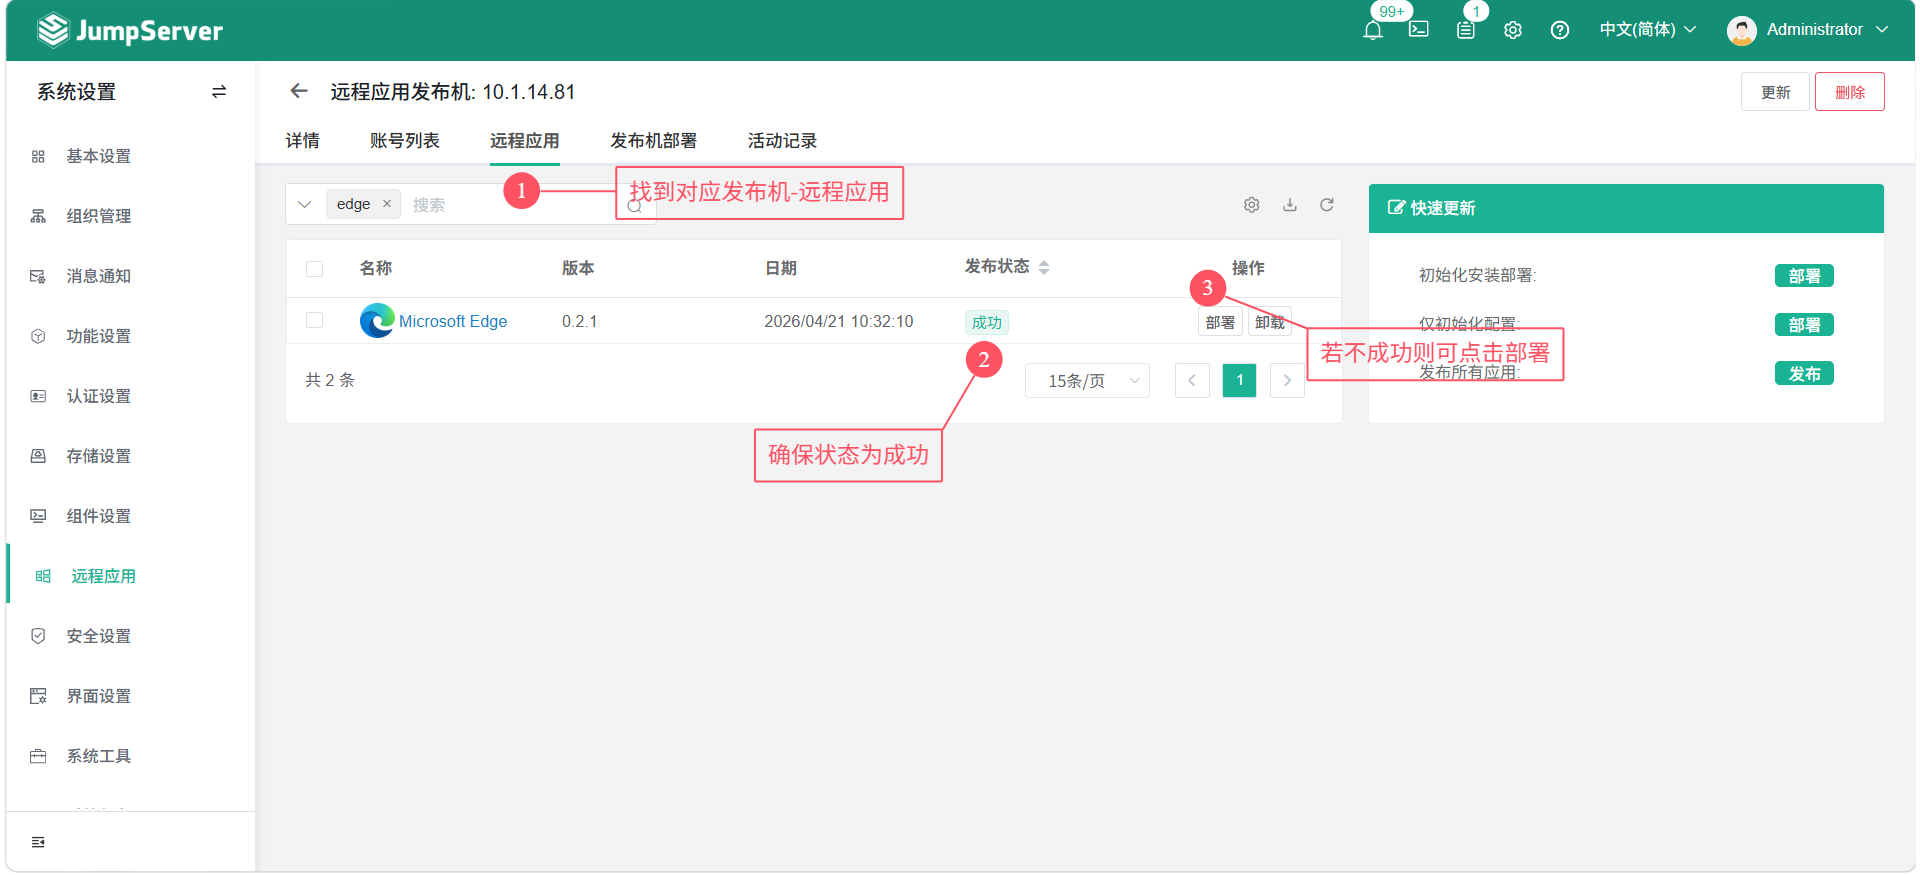Click the table column settings gear icon
This screenshot has height=875, width=1920.
coord(1251,205)
